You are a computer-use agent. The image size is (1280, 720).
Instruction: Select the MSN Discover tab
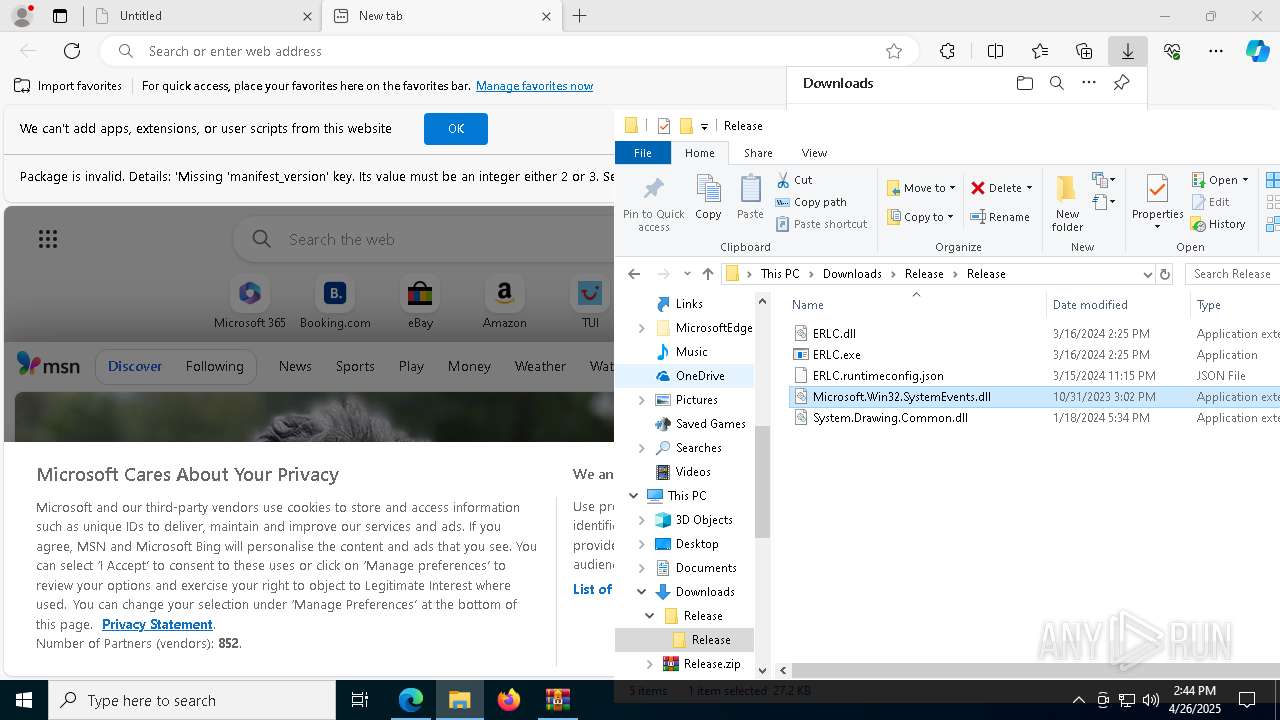135,366
